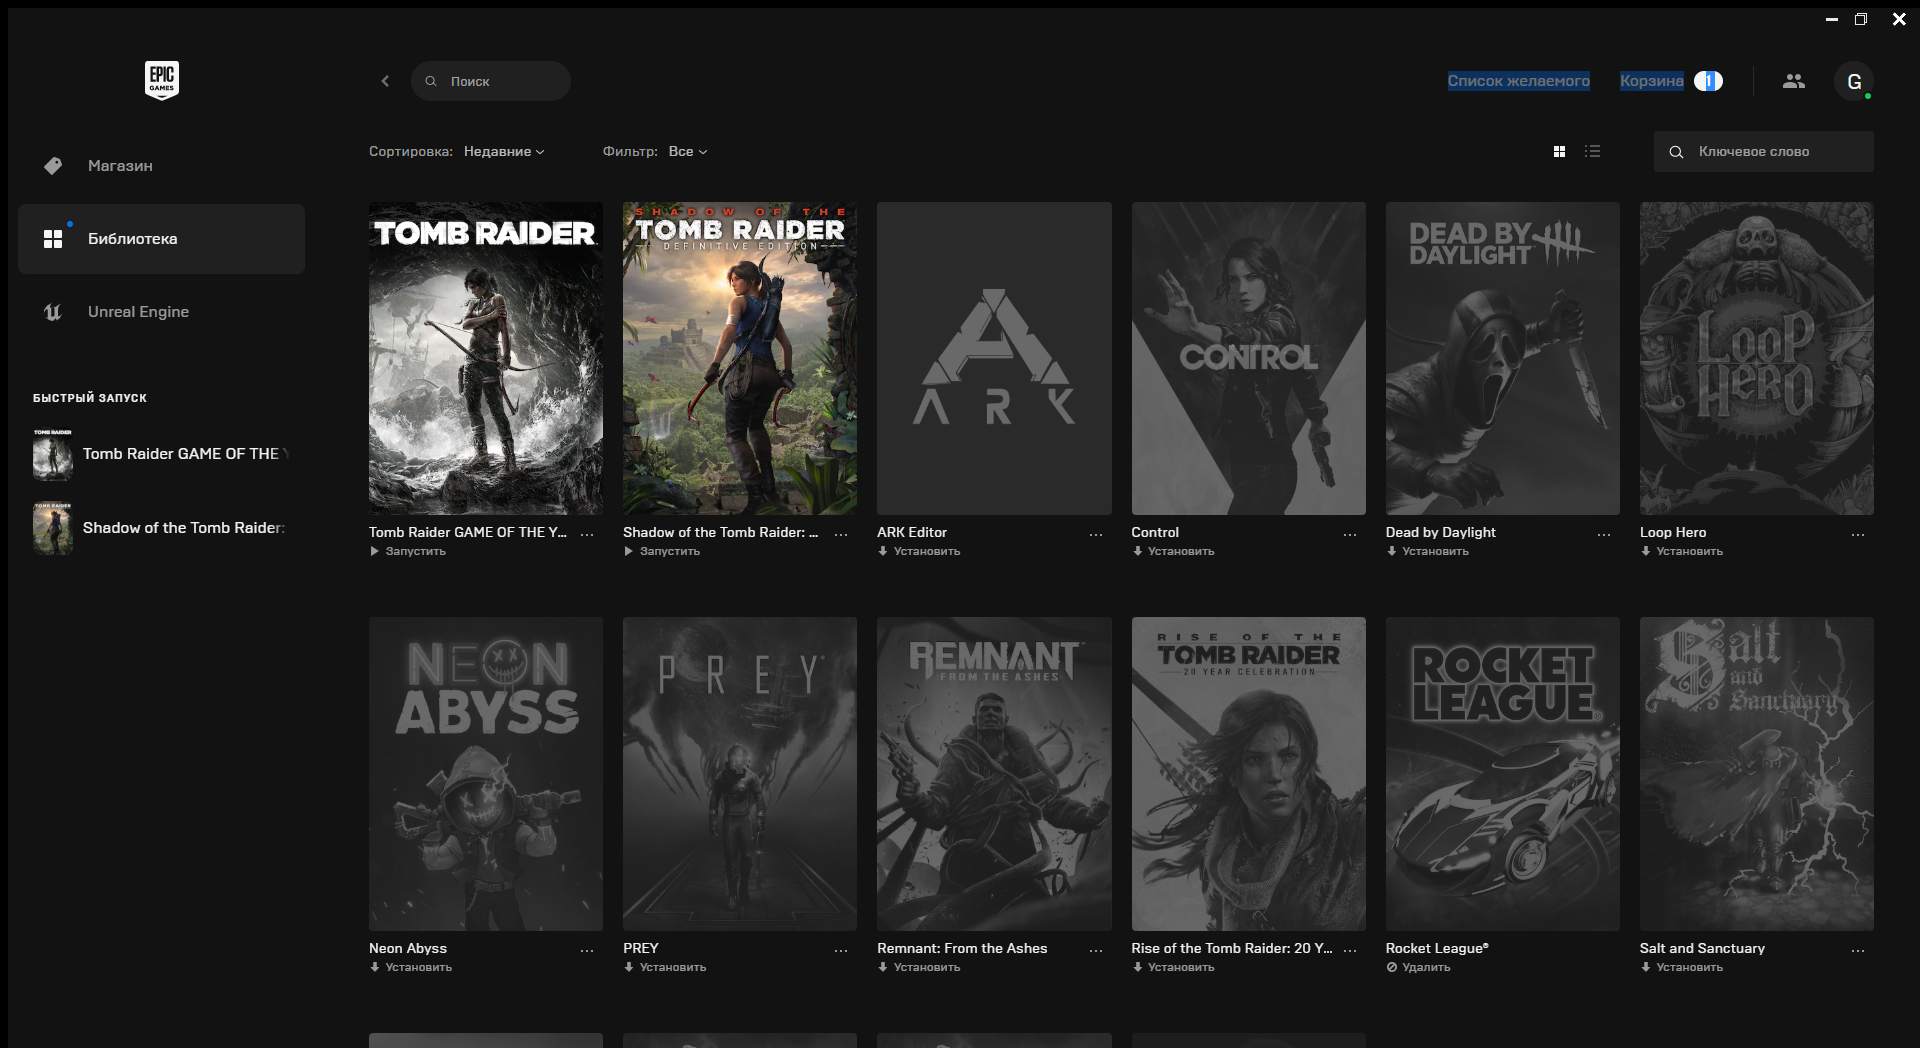Viewport: 1920px width, 1048px height.
Task: Open the three-dot menu for Tomb Raider GAME OF THE YEAR
Action: coord(587,534)
